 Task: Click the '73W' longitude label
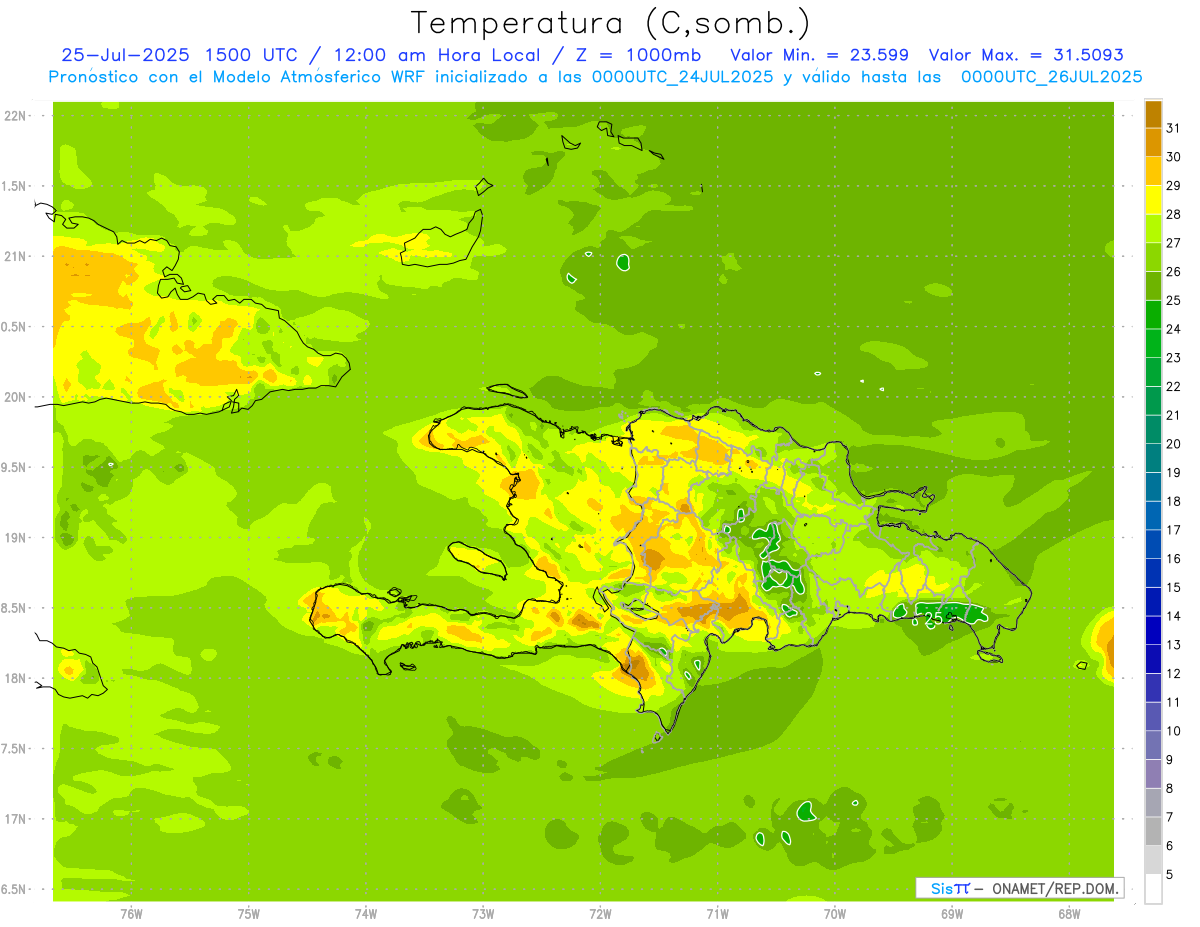483,914
